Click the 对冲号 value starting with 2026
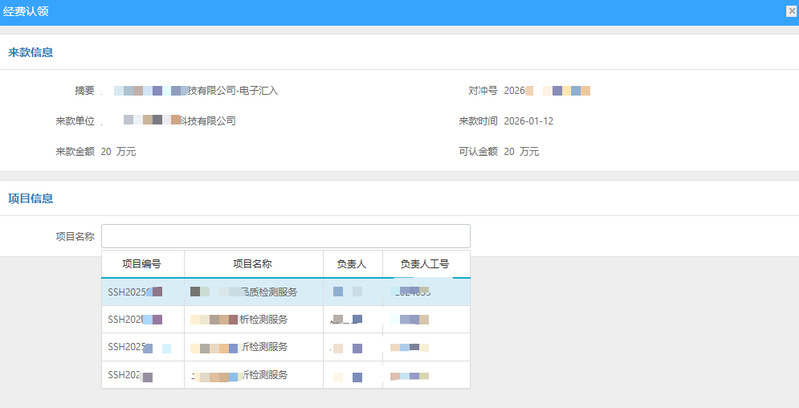Image resolution: width=799 pixels, height=408 pixels. (x=547, y=90)
